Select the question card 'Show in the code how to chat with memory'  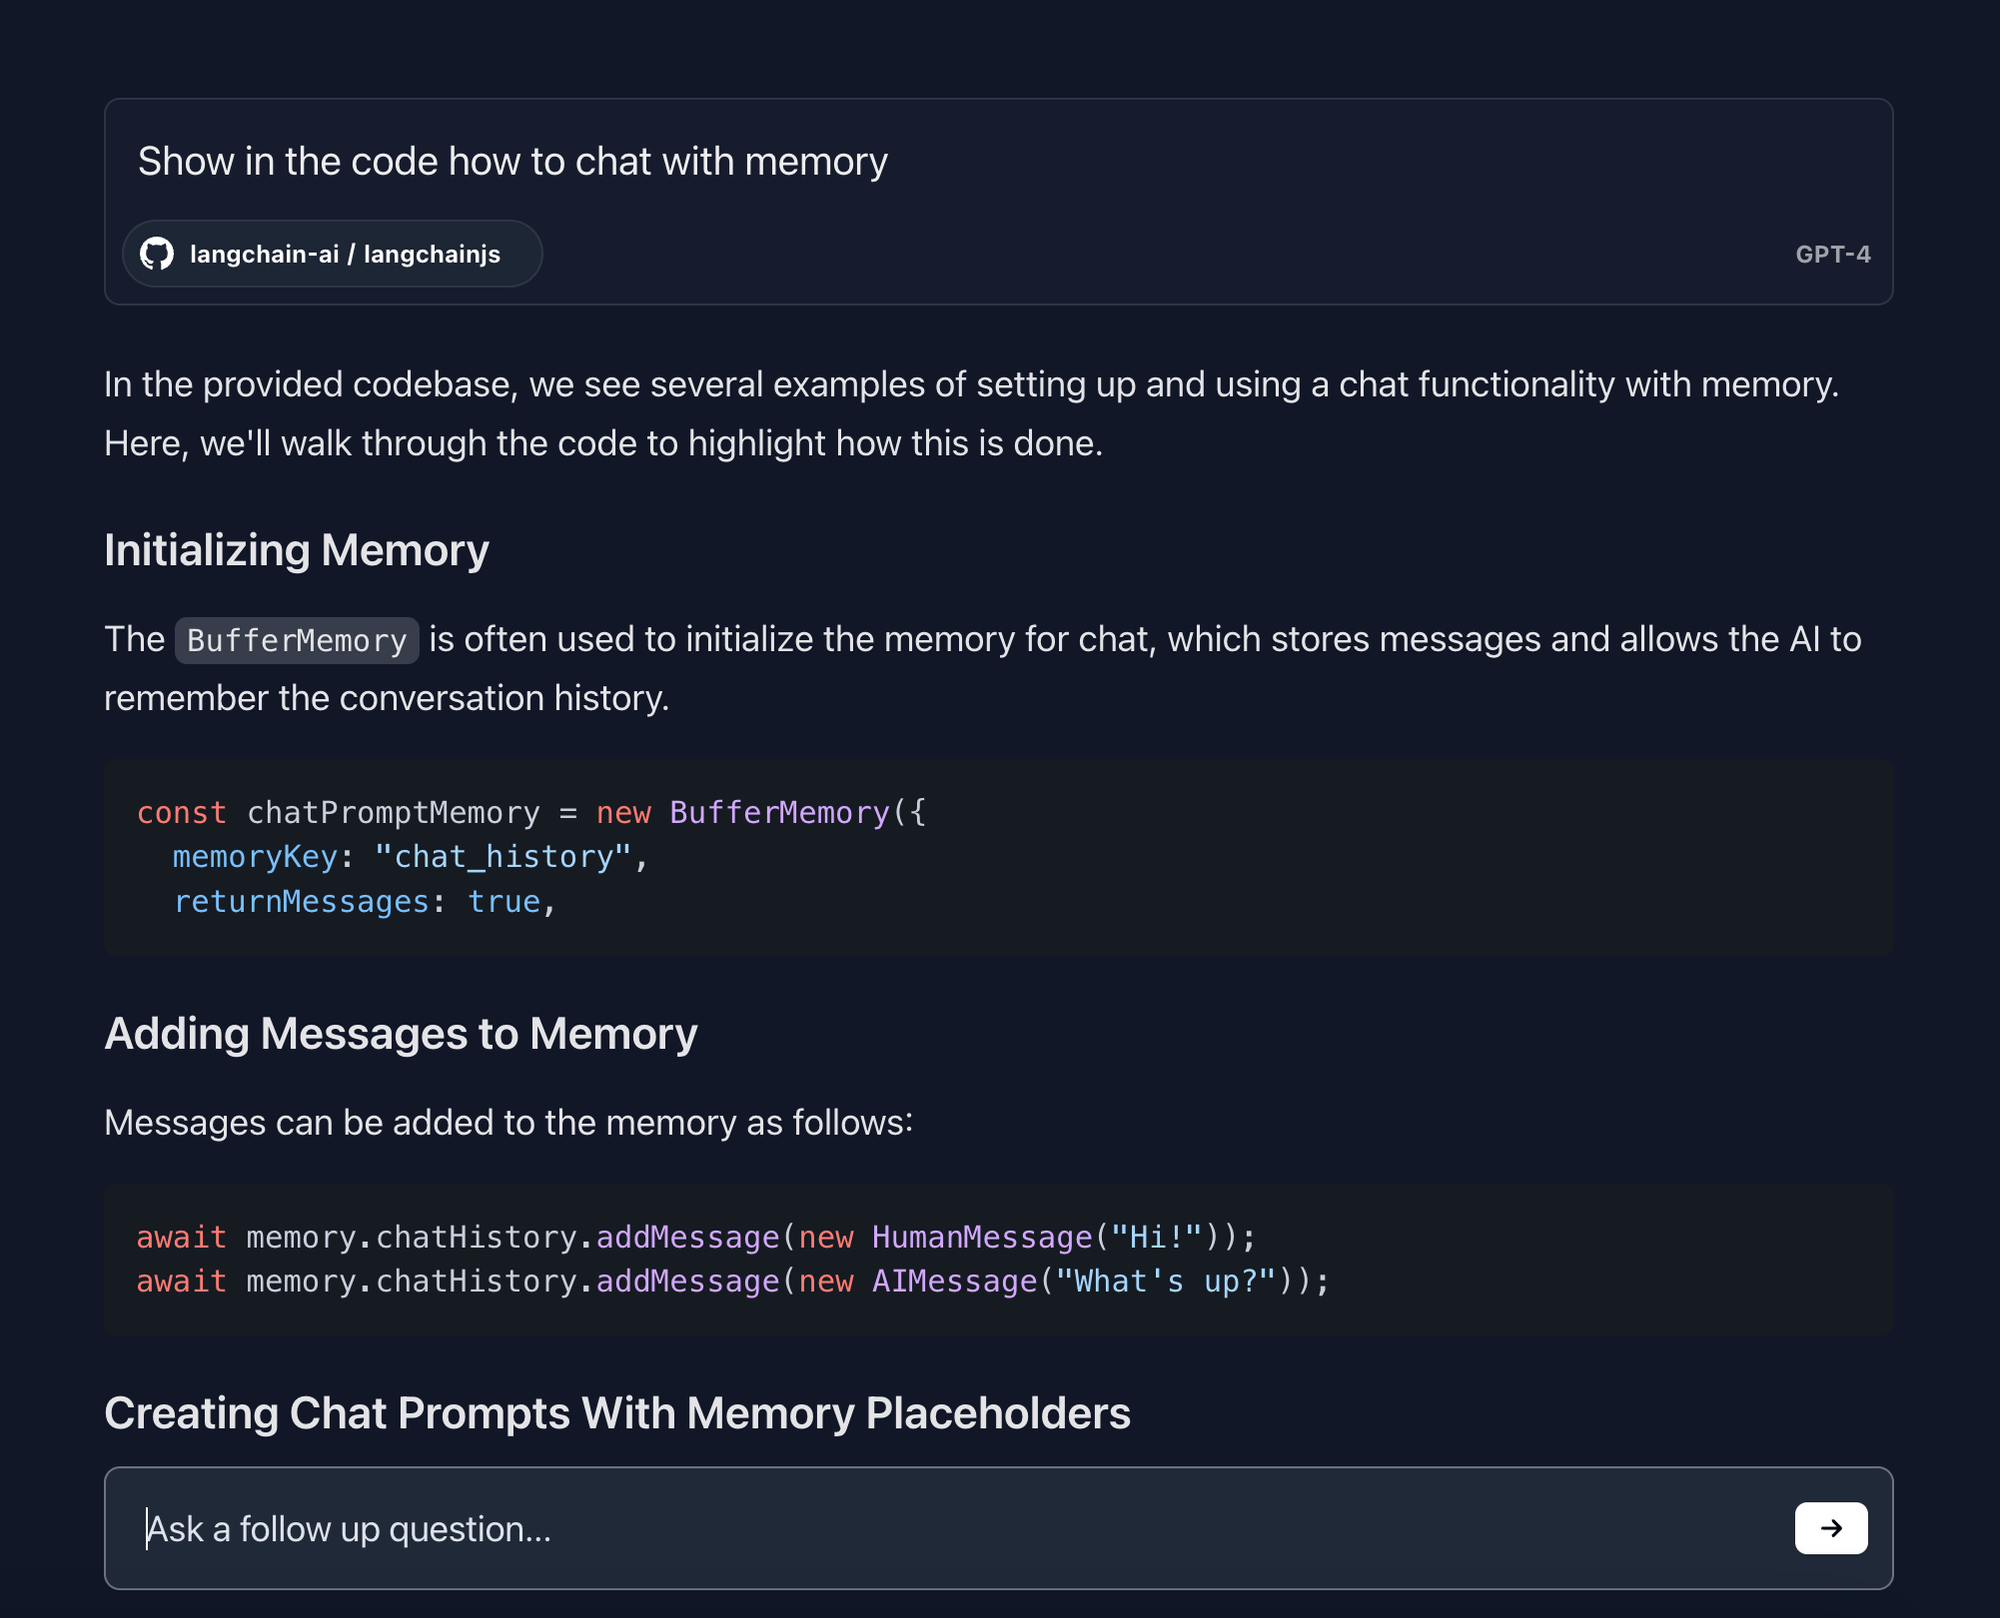[x=513, y=160]
